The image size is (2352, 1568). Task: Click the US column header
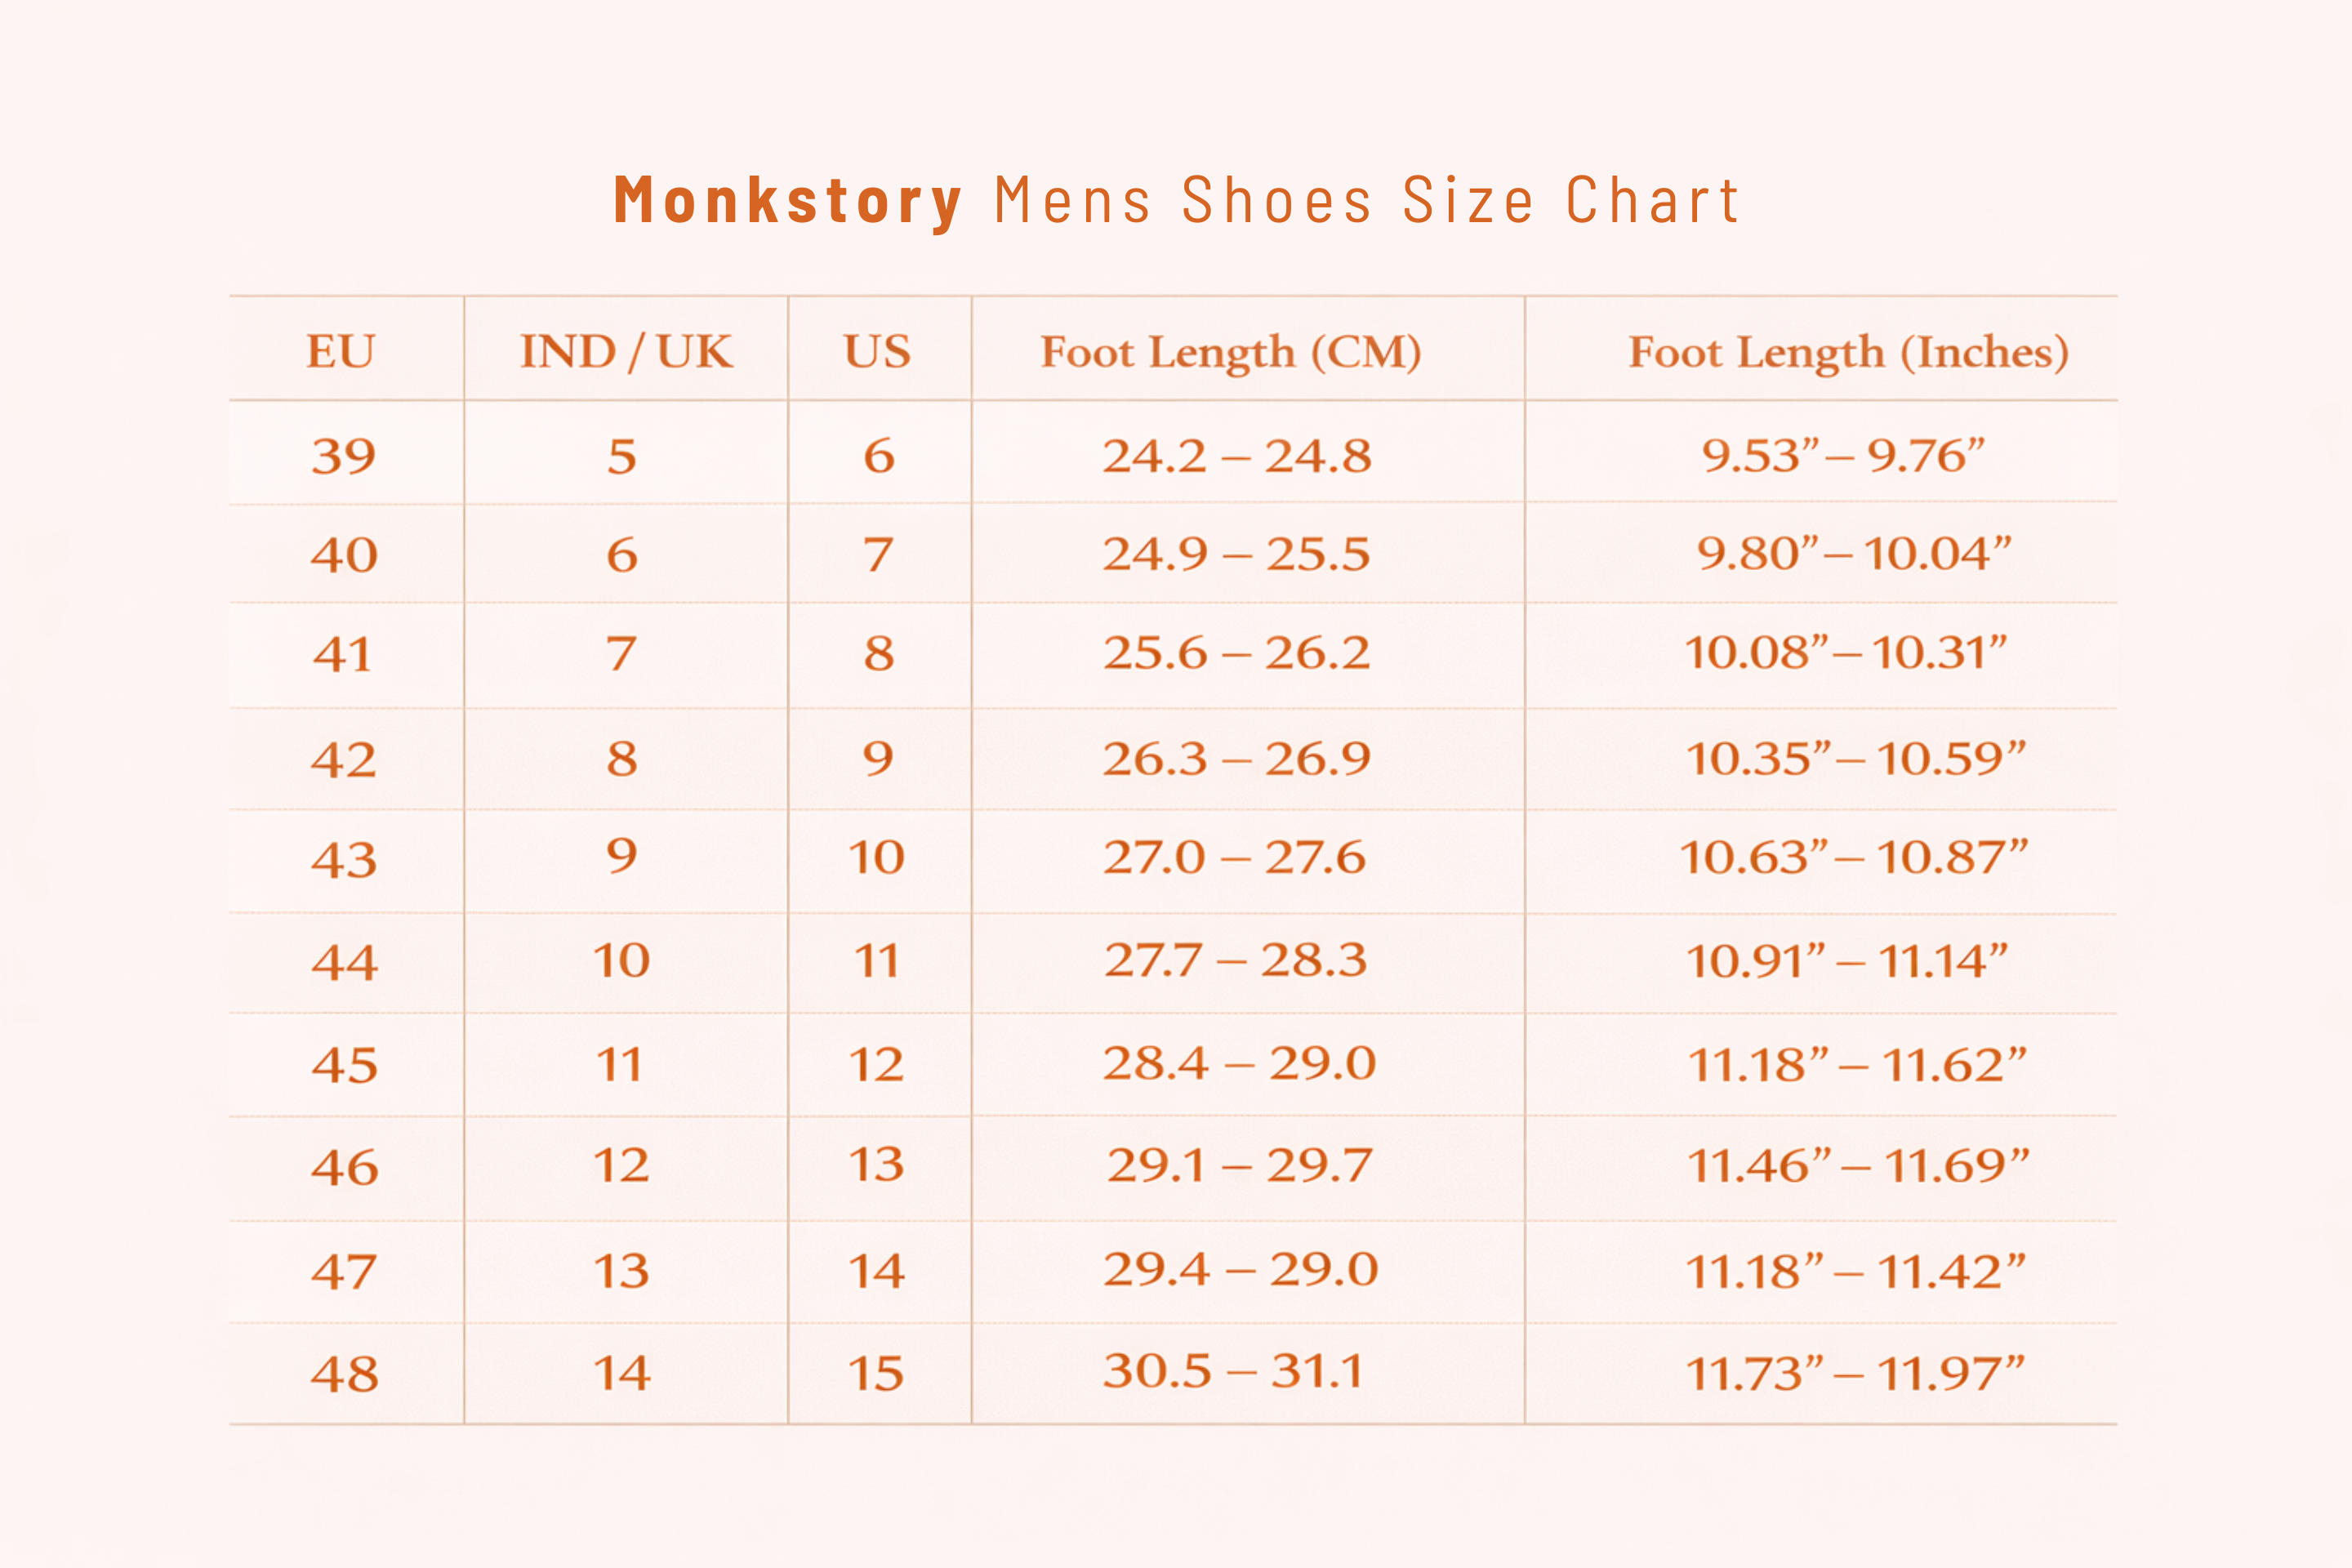878,352
